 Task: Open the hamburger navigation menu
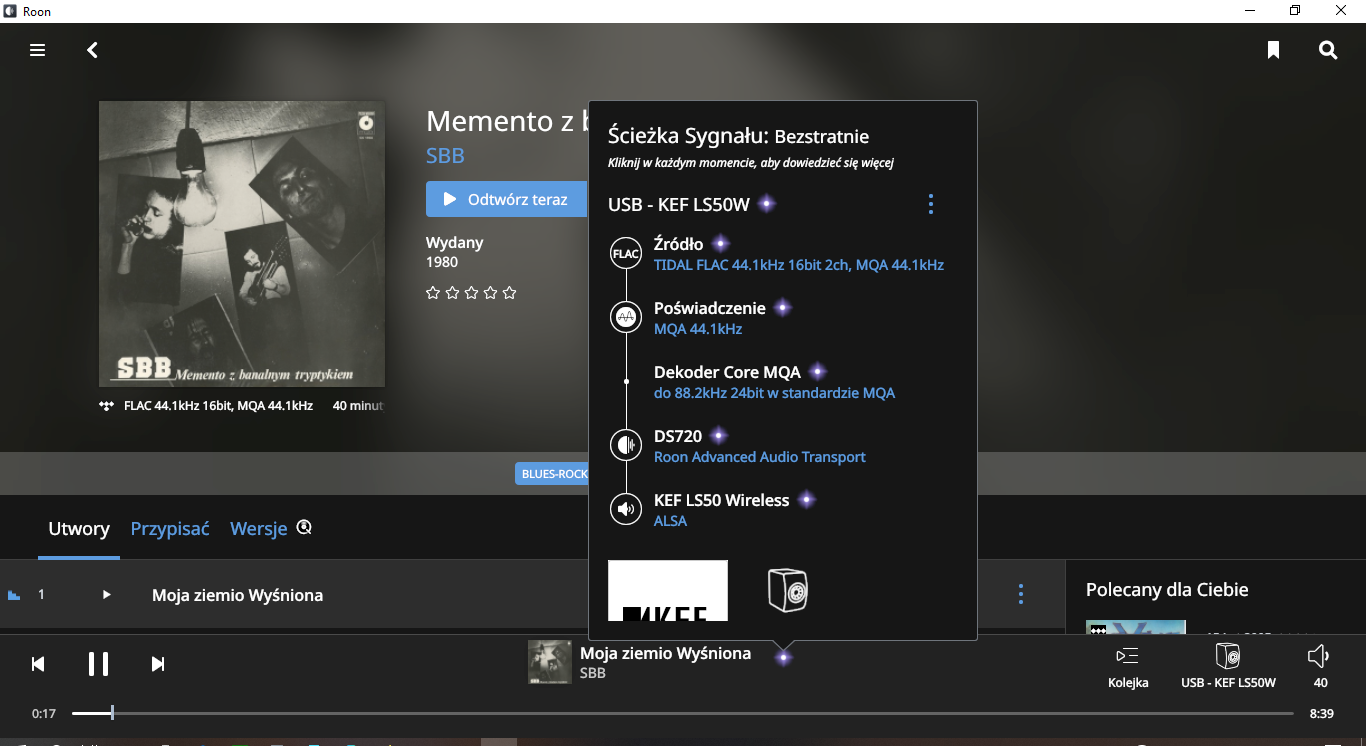tap(38, 50)
